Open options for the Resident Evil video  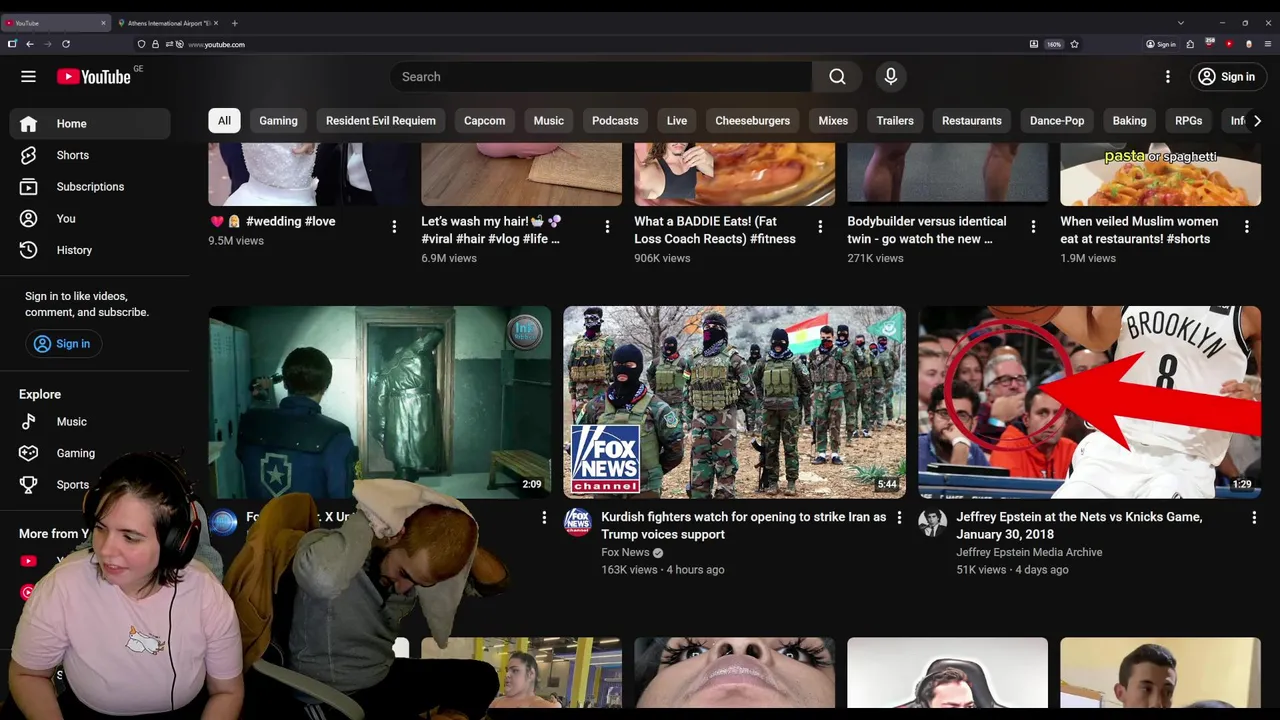tap(544, 517)
